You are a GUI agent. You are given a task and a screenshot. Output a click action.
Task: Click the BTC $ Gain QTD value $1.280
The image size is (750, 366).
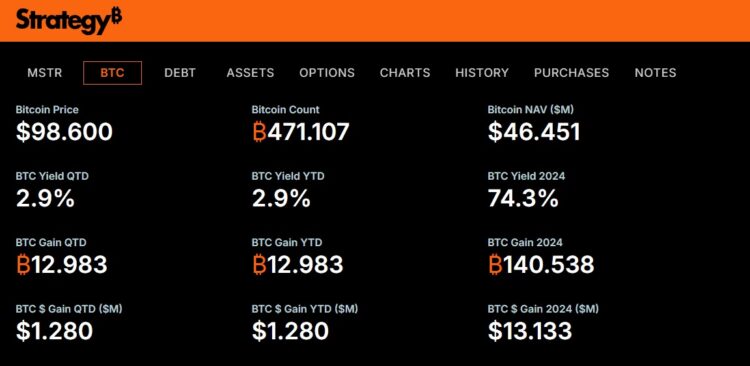[54, 331]
